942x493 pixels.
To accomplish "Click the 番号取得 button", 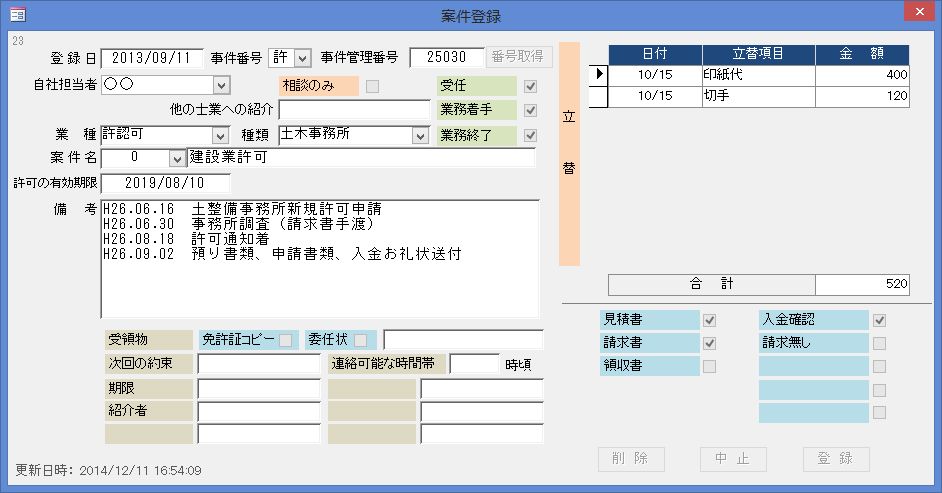I will (x=519, y=57).
